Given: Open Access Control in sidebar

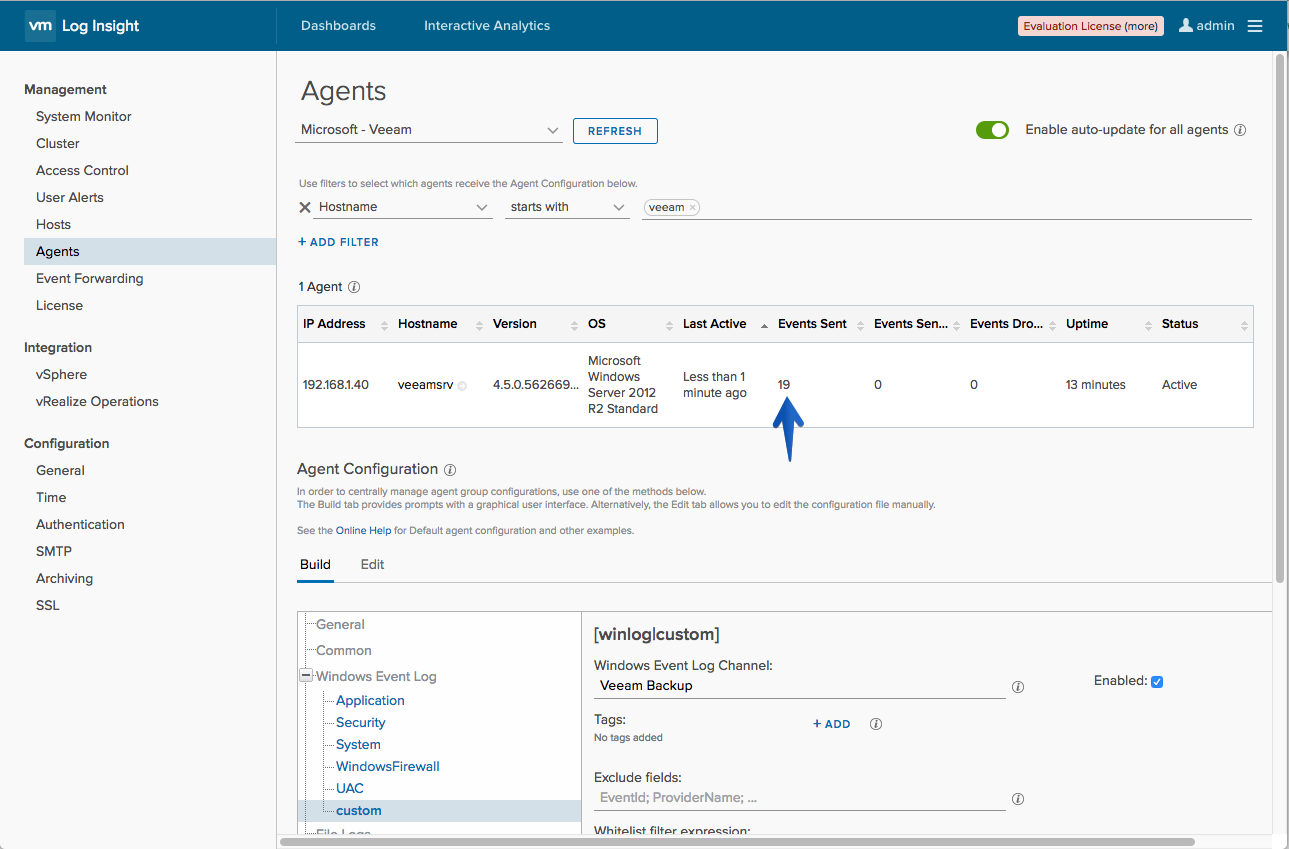Looking at the screenshot, I should coord(82,171).
